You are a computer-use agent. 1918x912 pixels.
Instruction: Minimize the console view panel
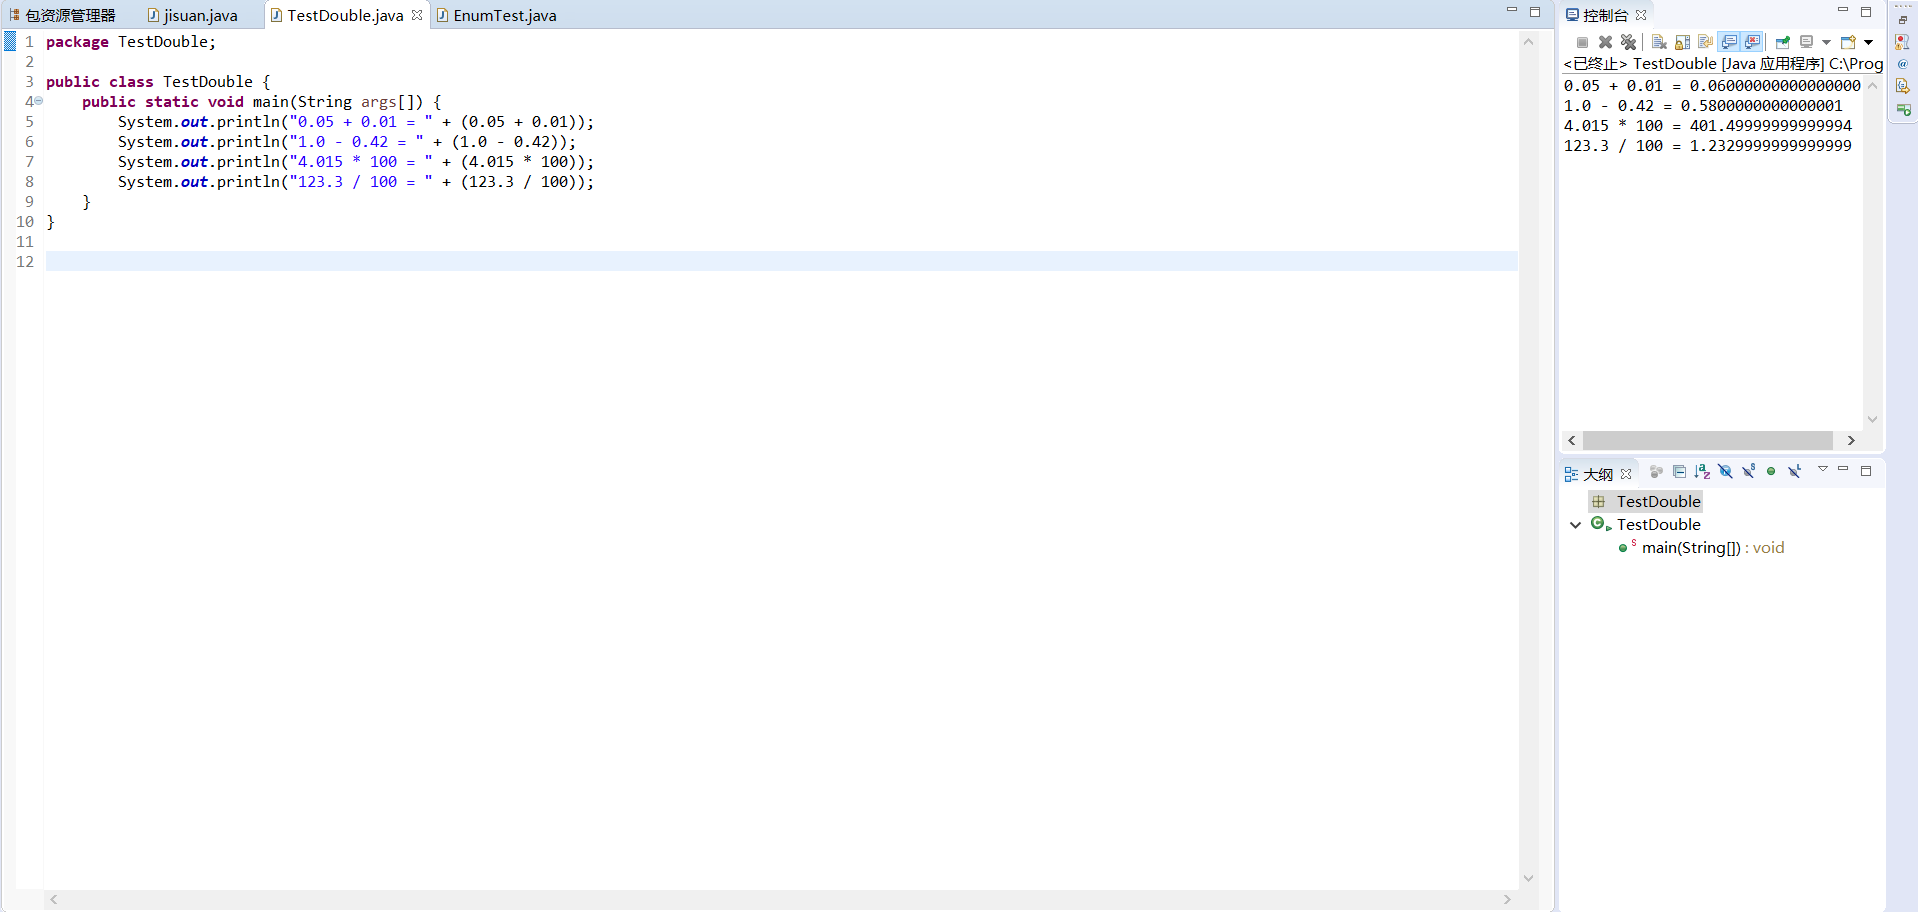coord(1843,11)
